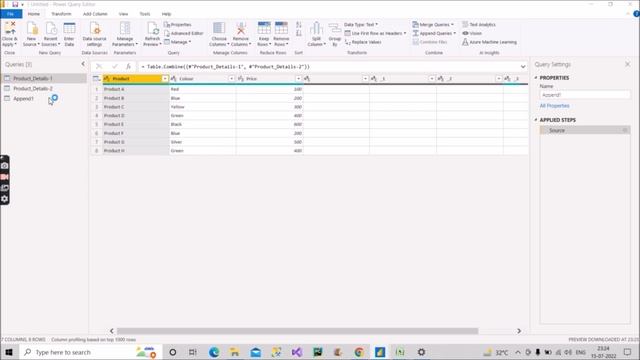Confirm formula with checkmark icon
Screen dimensions: 640x360
point(115,66)
